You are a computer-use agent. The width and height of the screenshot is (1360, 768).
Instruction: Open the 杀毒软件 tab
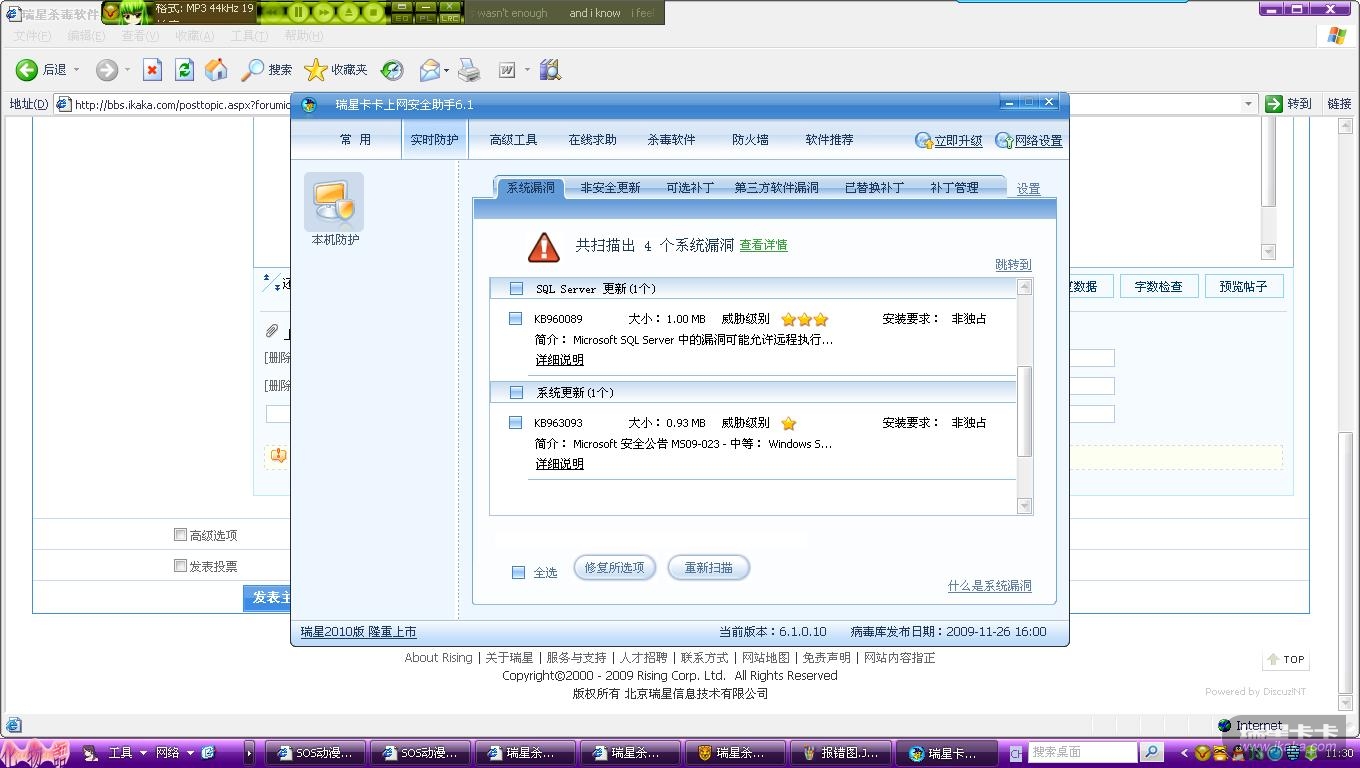click(671, 140)
